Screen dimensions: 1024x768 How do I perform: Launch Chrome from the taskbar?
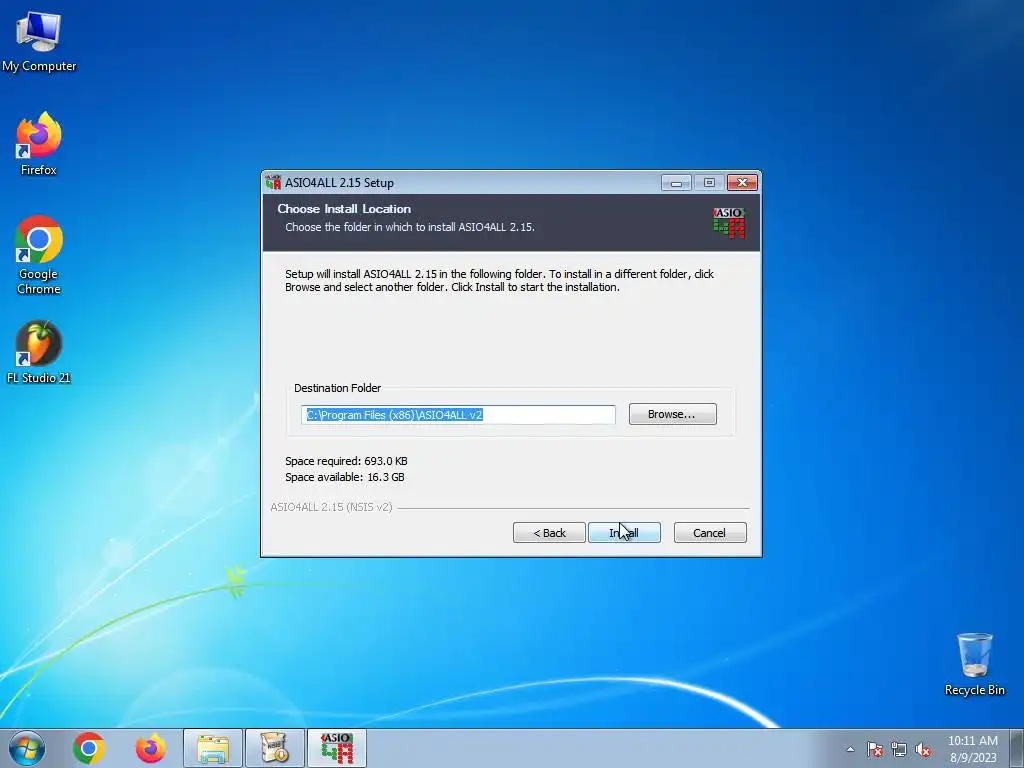89,748
